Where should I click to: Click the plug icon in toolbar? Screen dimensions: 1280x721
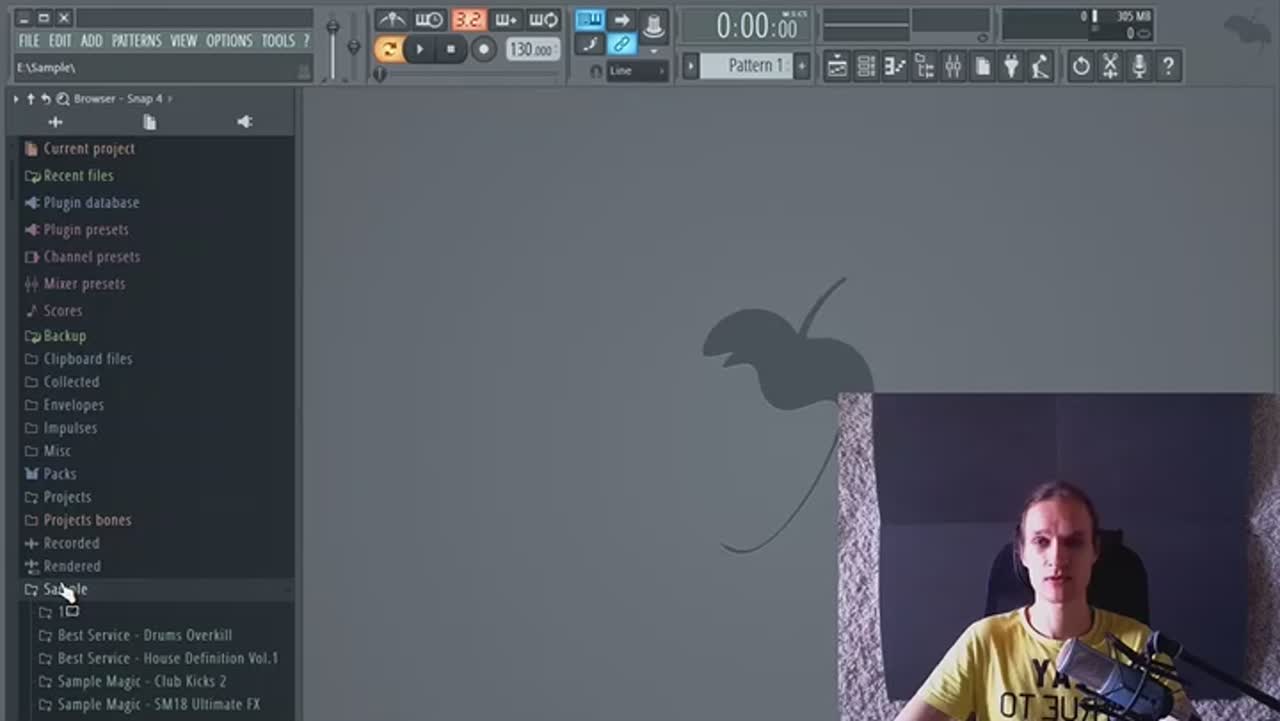click(1011, 67)
